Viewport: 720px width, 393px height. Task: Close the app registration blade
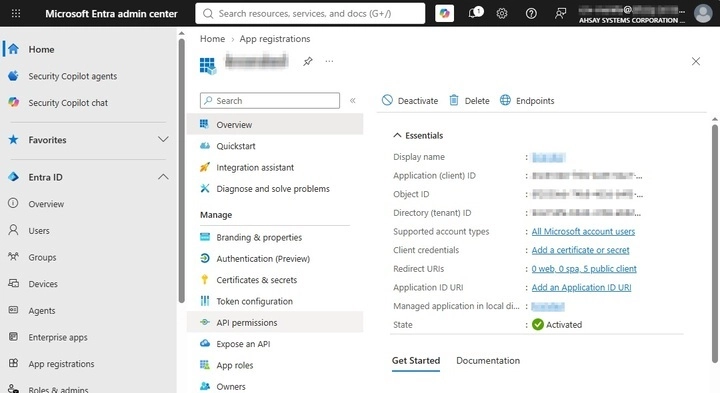click(x=696, y=61)
